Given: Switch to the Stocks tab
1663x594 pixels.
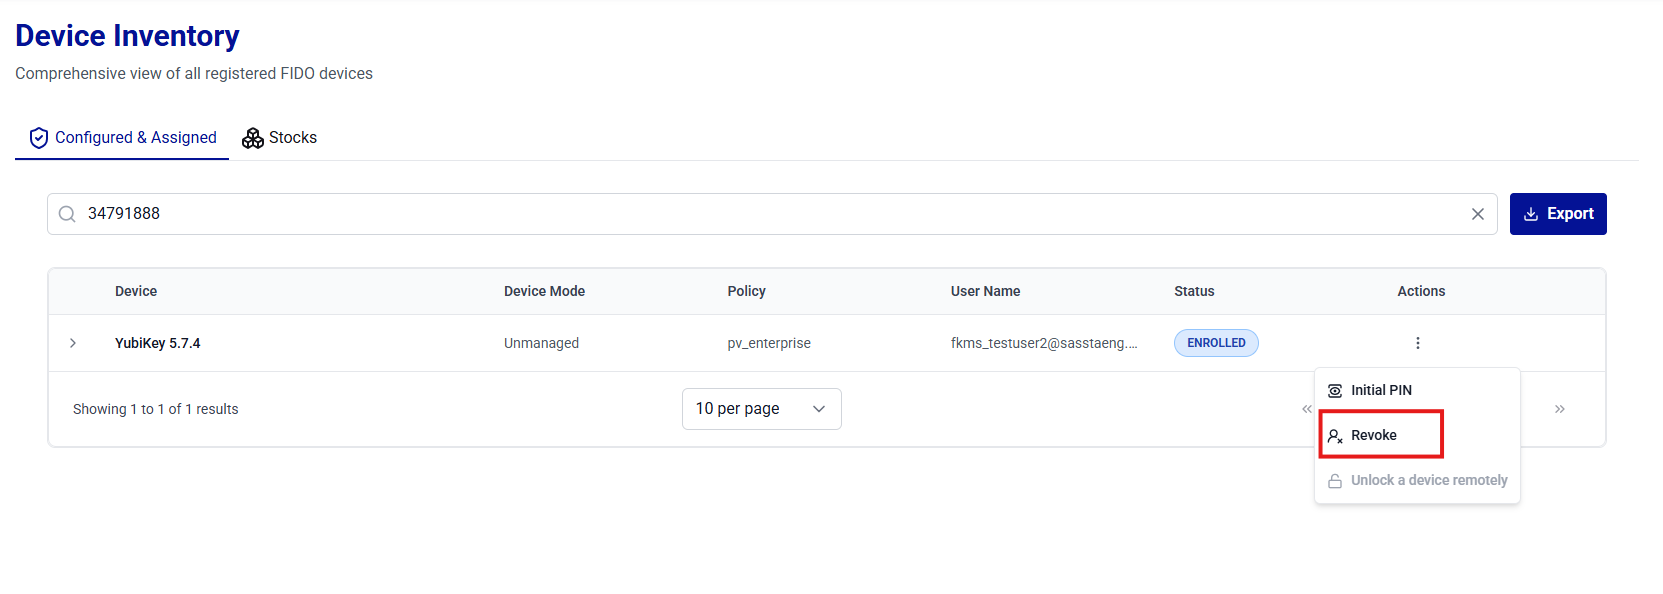Looking at the screenshot, I should click(280, 138).
